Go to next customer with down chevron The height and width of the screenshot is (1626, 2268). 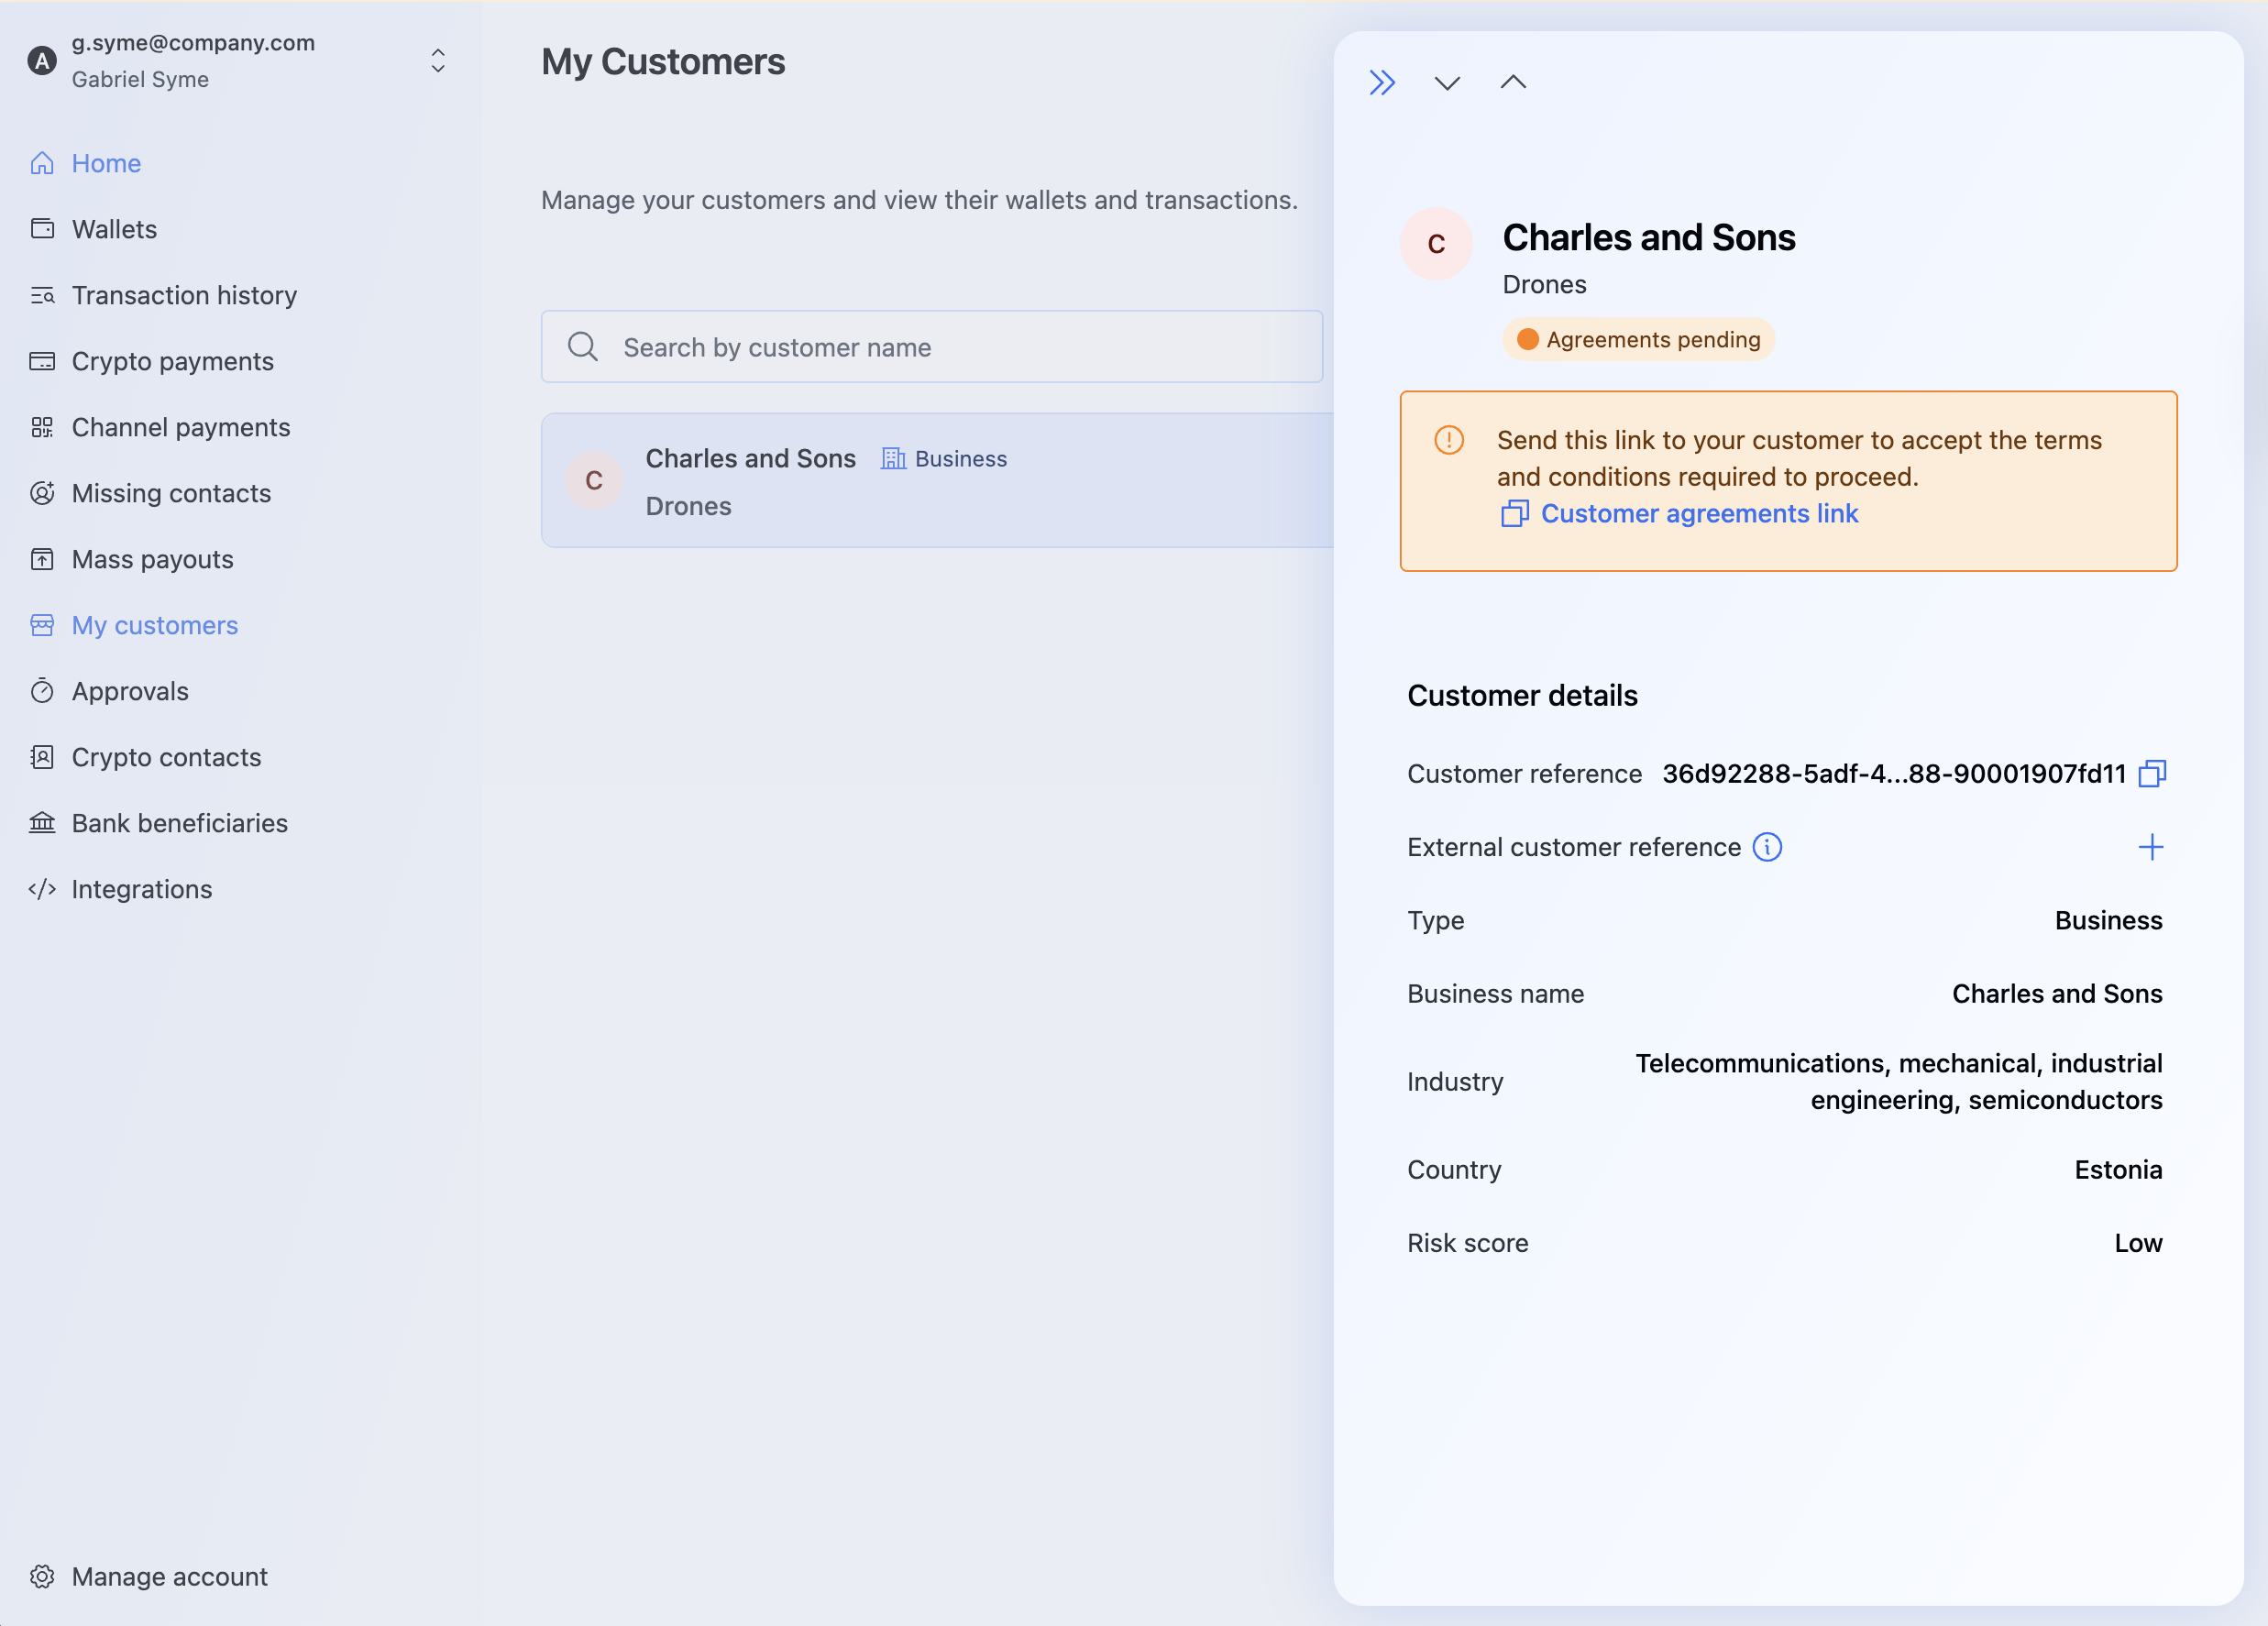click(1447, 82)
